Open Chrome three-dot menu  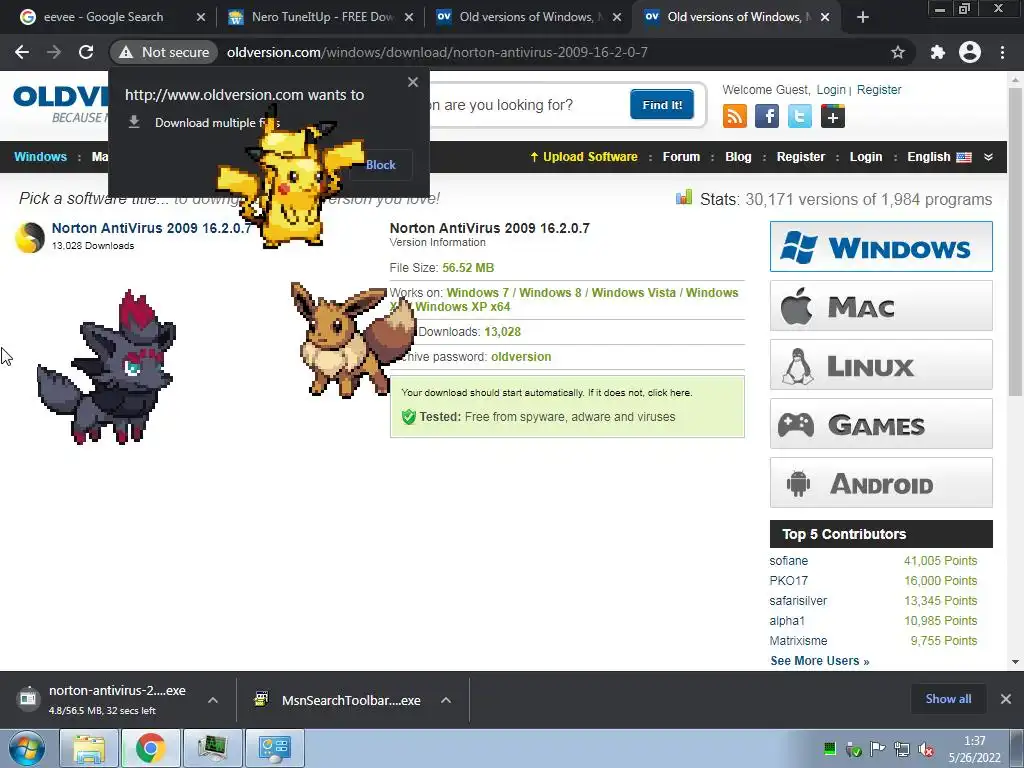pos(1002,52)
